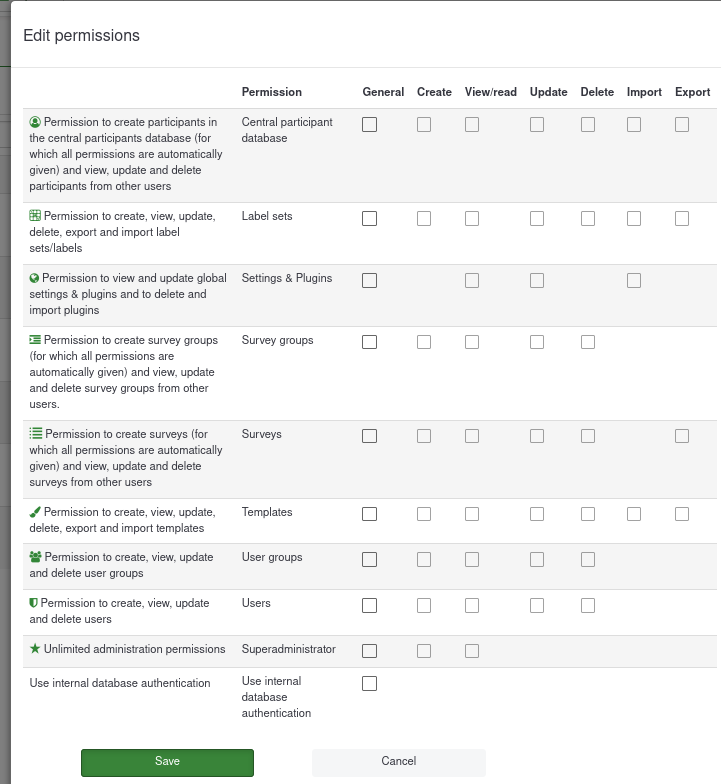
Task: Enable Delete permission for User groups
Action: coord(588,559)
